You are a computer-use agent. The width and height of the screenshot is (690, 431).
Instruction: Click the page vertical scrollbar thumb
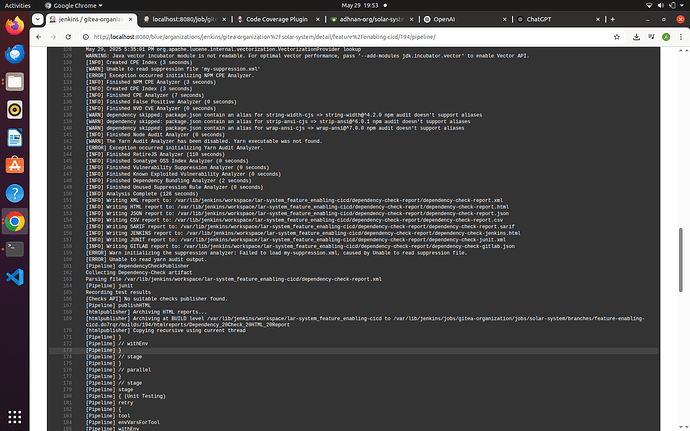tap(680, 259)
